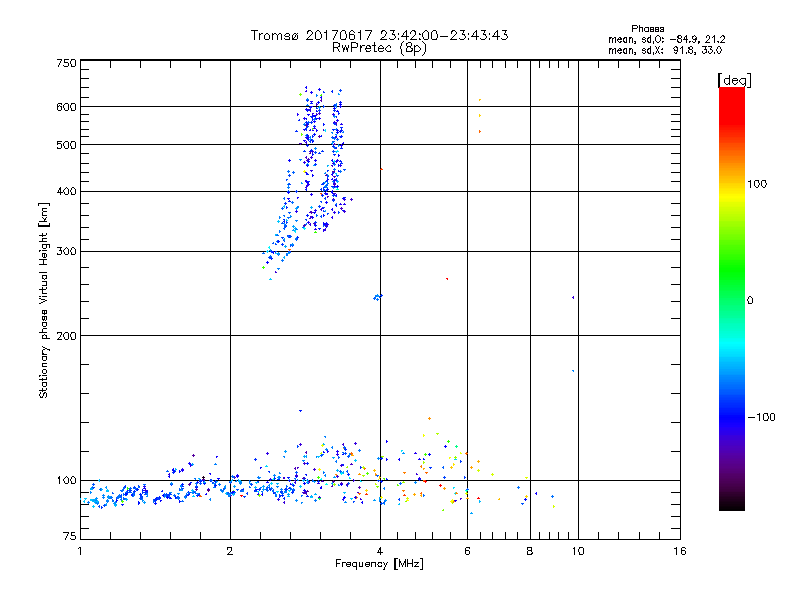Click the phase colorbar gradient
This screenshot has width=800, height=600.
pyautogui.click(x=732, y=298)
